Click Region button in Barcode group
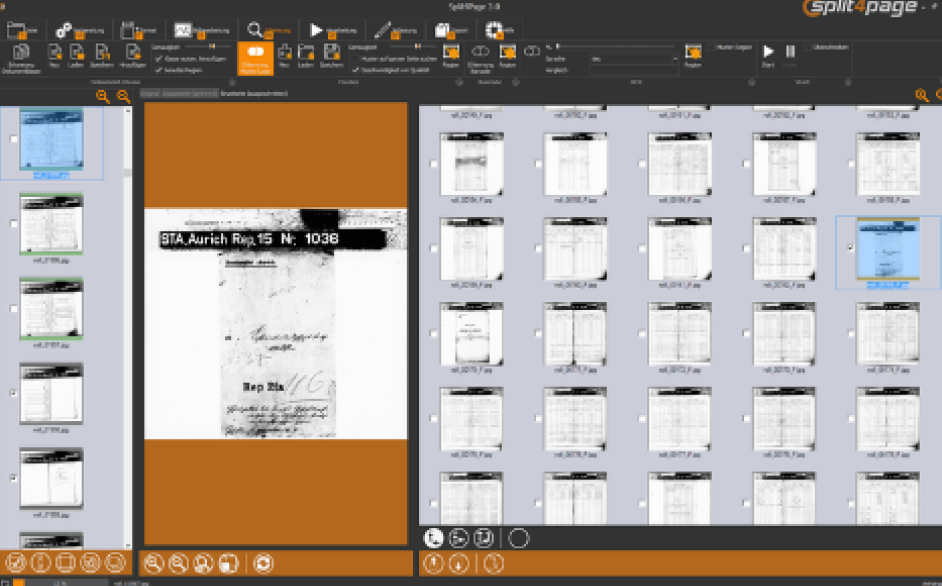942x586 pixels. tap(508, 55)
